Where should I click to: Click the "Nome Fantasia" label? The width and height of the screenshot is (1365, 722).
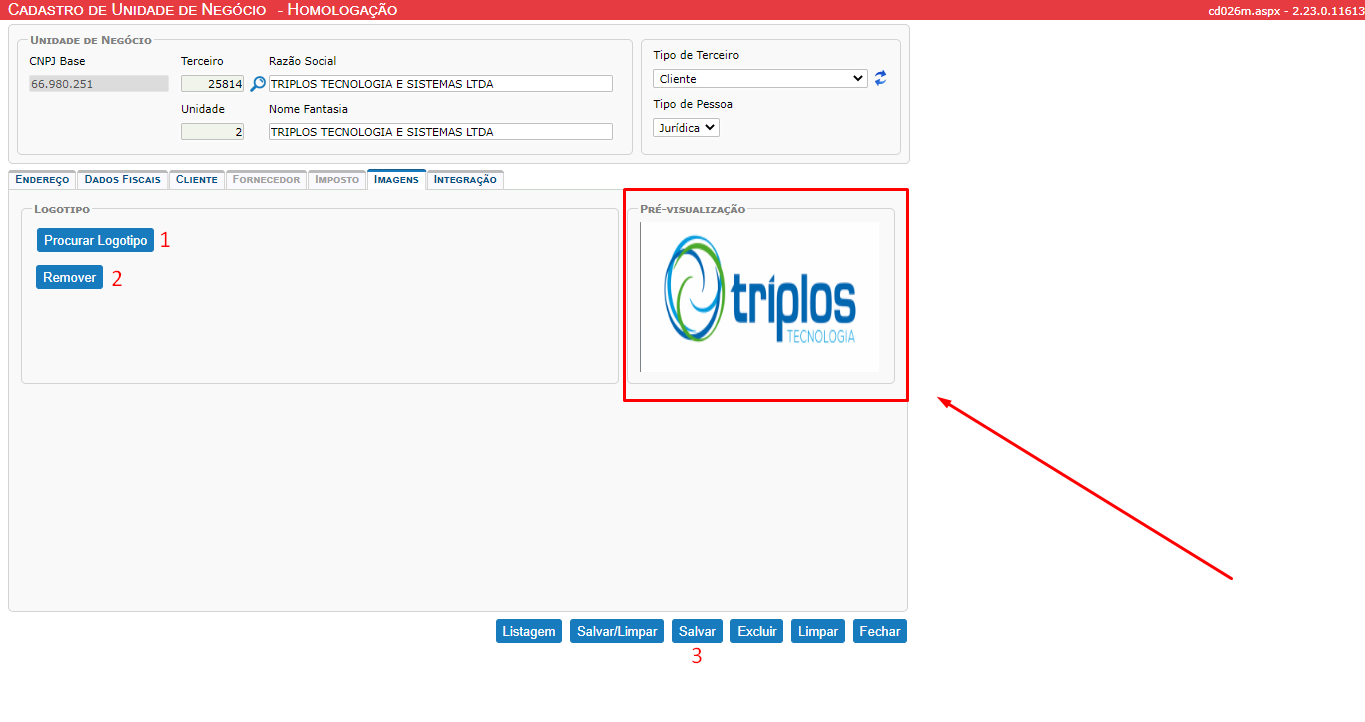click(x=308, y=109)
